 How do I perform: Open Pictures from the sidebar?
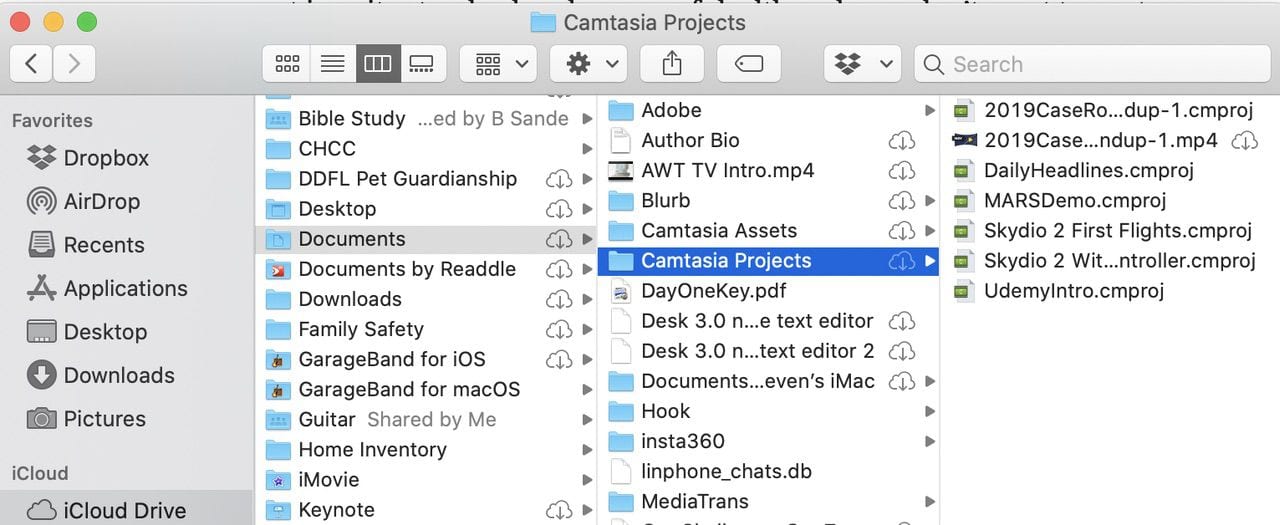point(104,419)
